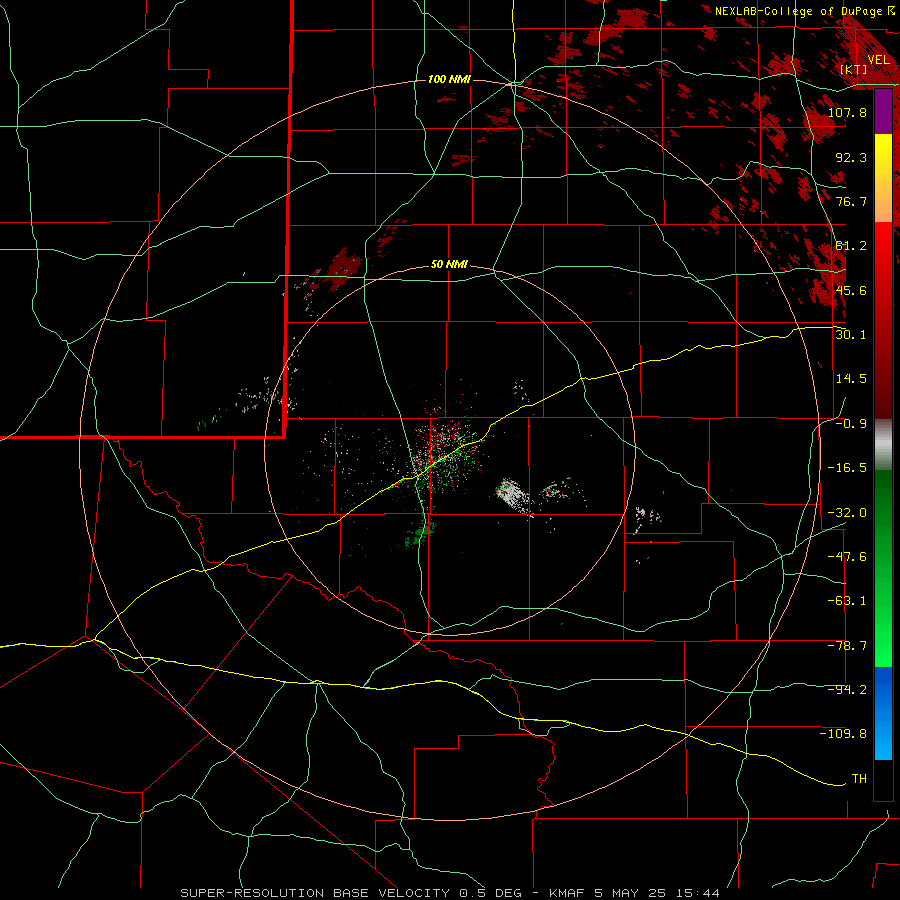Select the VEL legend title
Image resolution: width=900 pixels, height=900 pixels.
pos(878,59)
